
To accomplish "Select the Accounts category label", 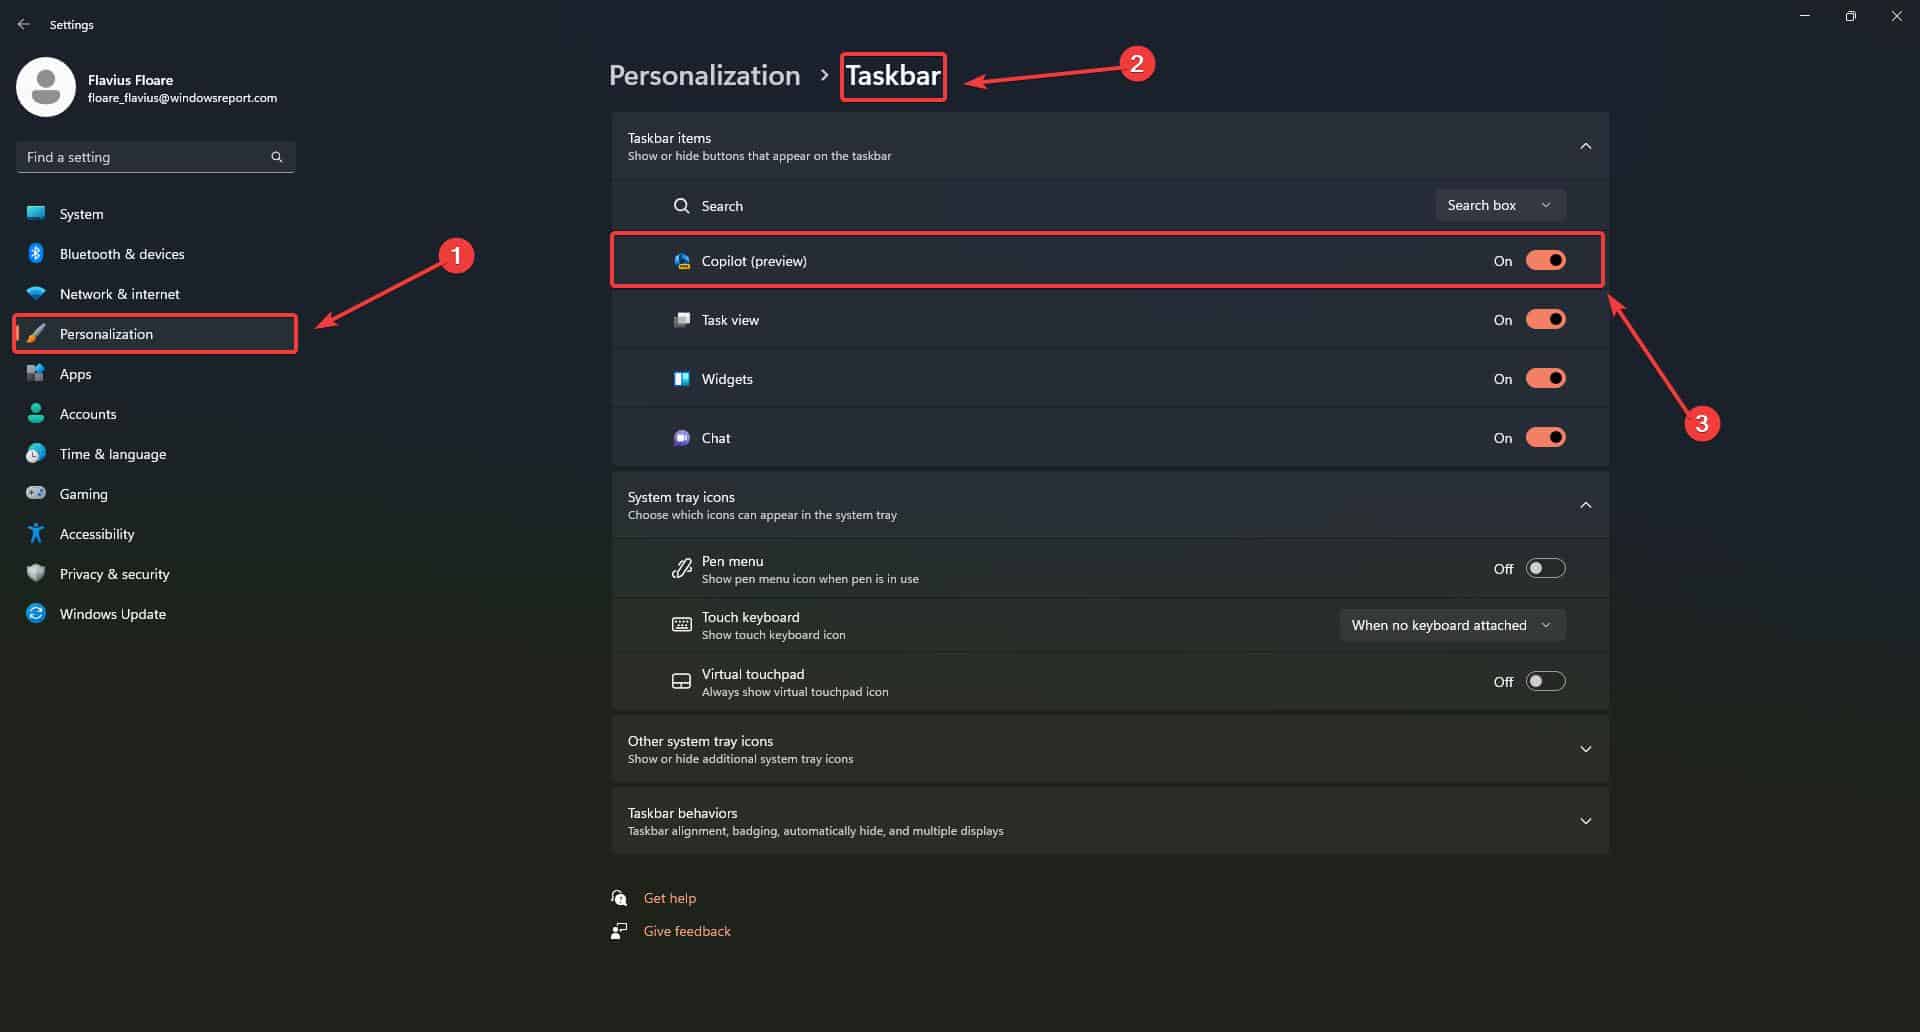I will pos(88,414).
